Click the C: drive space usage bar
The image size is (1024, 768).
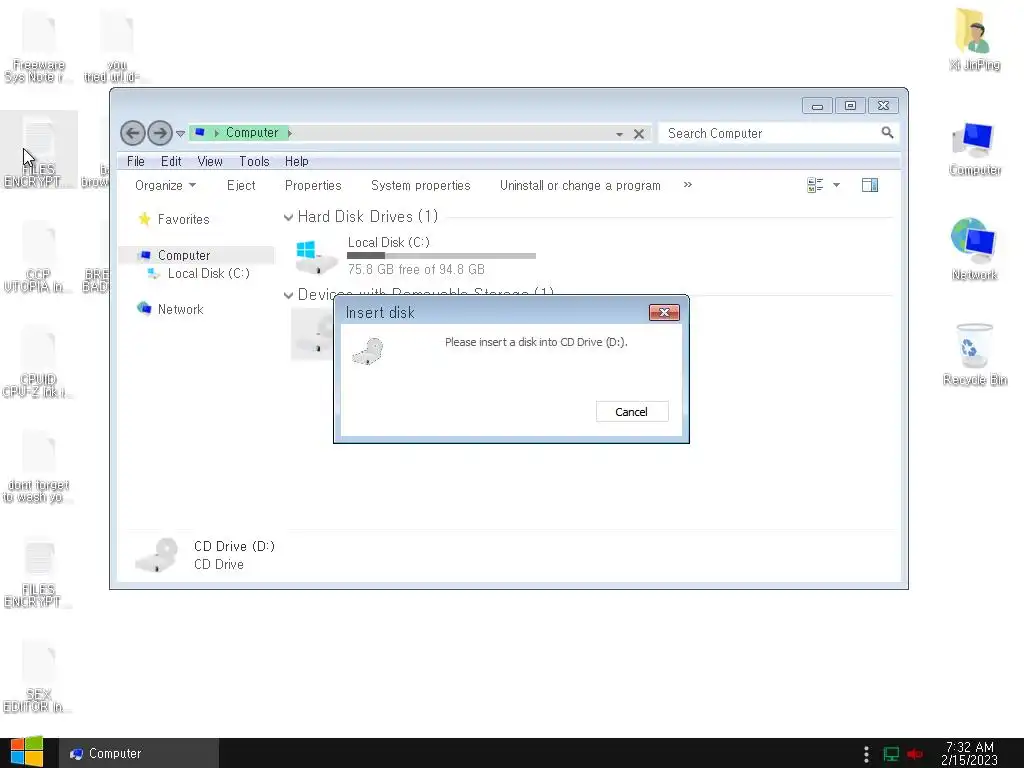click(441, 256)
